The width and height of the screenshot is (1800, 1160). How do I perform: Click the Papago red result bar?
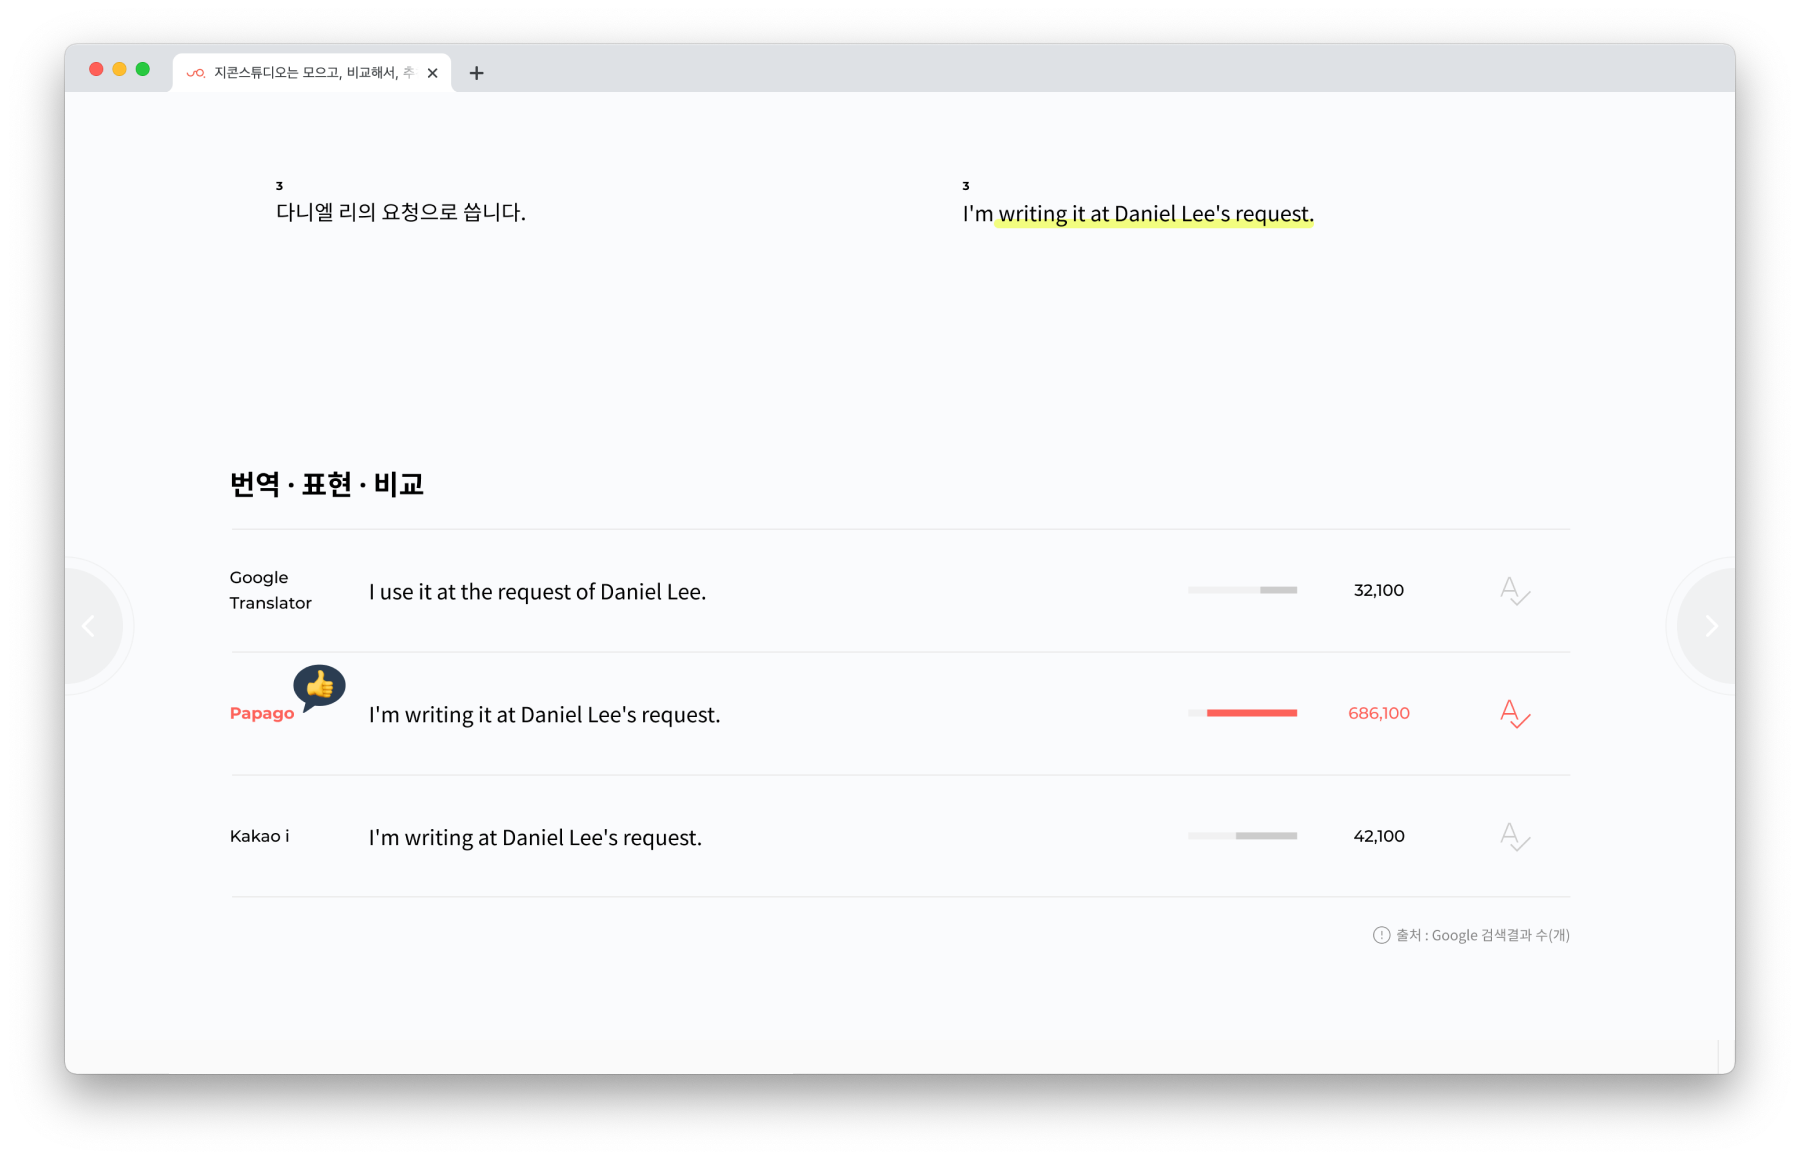click(1252, 713)
